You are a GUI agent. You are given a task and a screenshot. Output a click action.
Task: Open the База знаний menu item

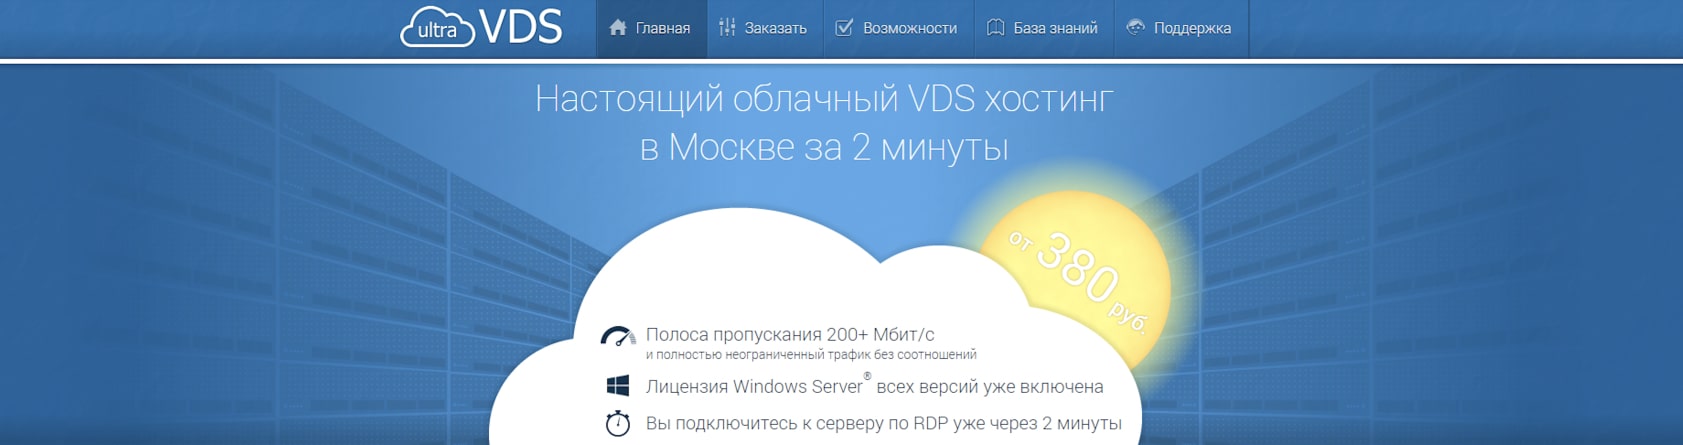1043,28
